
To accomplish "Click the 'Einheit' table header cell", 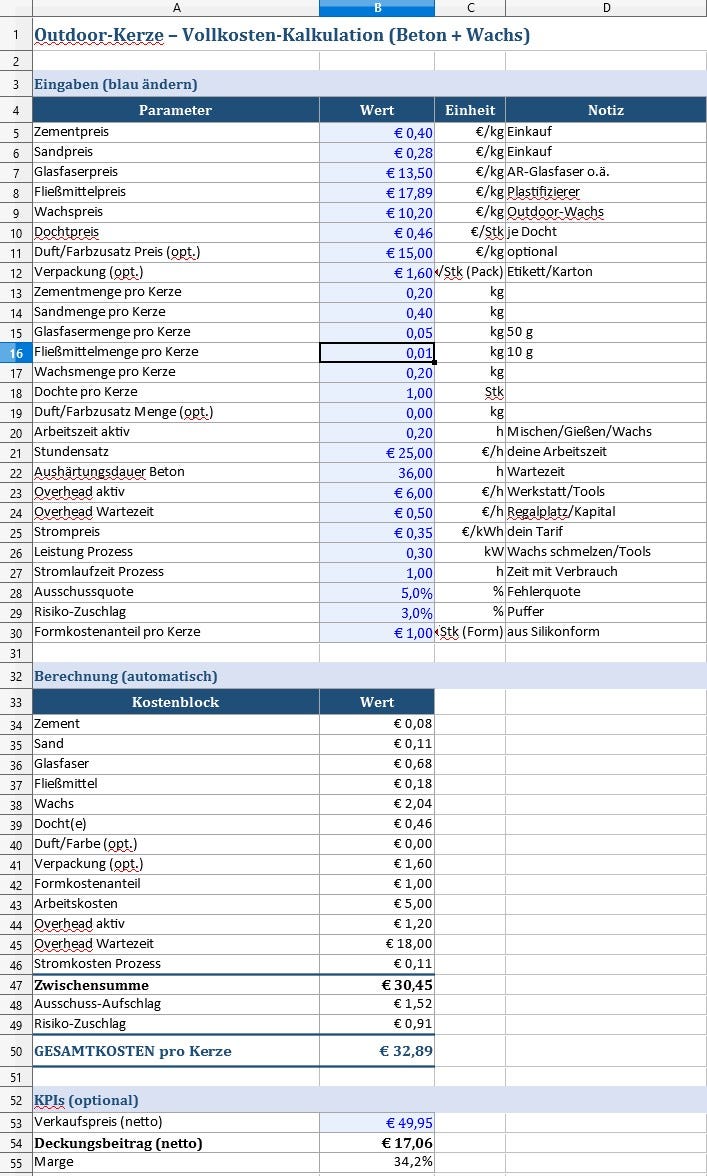I will pos(470,110).
